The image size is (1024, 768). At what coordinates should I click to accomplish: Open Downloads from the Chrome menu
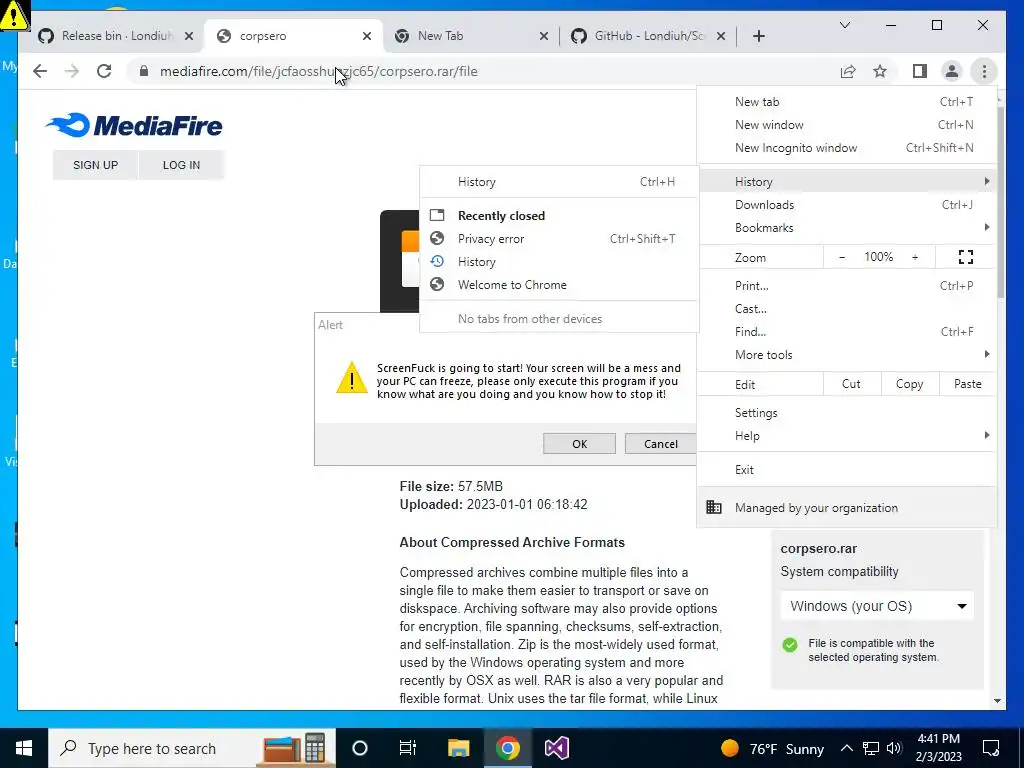847,205
